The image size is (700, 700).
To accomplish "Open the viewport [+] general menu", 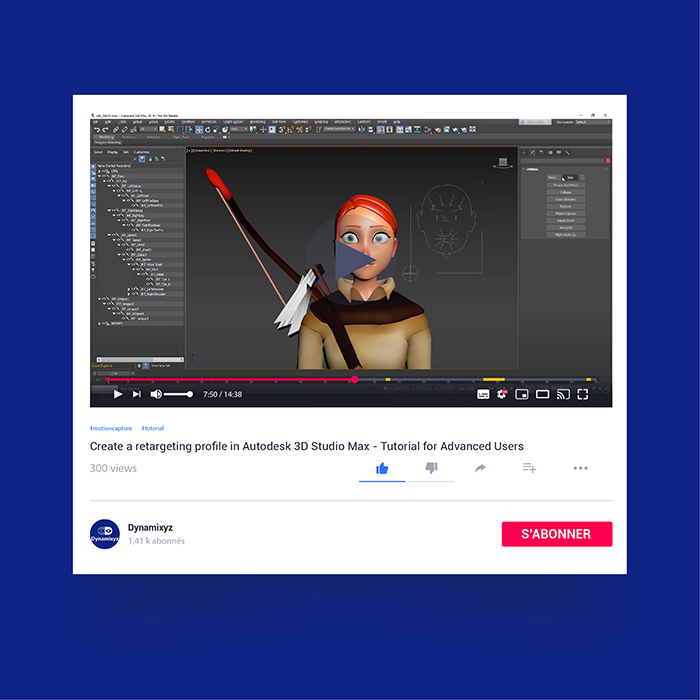I will (188, 150).
